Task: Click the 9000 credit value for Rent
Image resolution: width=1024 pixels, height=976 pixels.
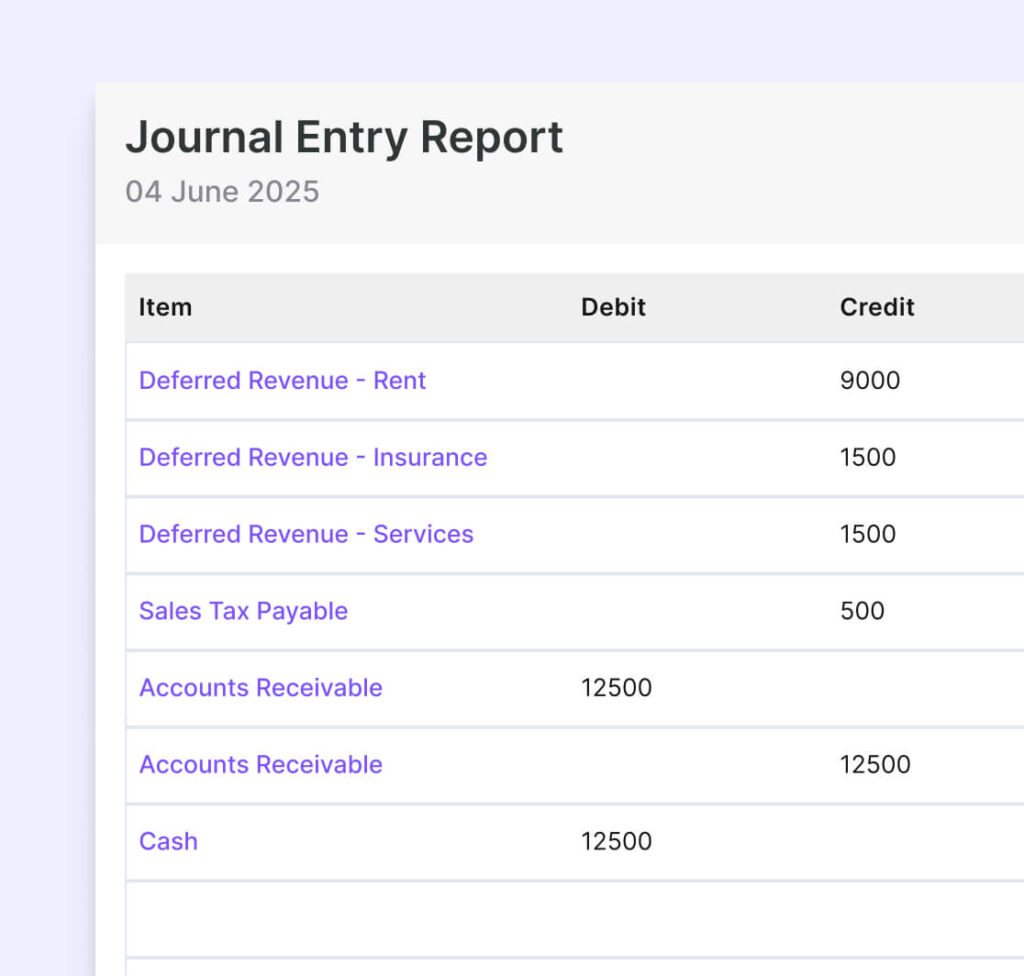Action: pos(870,381)
